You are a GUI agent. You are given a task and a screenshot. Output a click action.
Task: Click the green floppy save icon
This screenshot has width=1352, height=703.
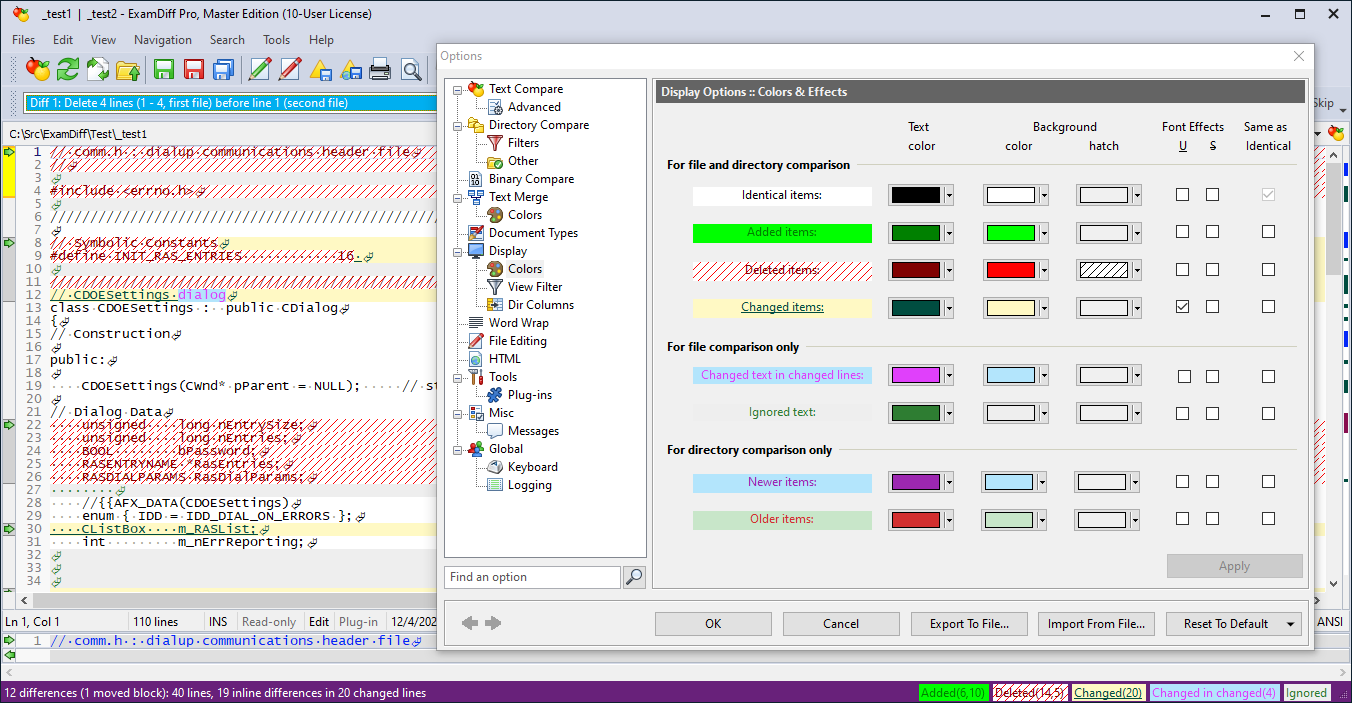pos(164,69)
